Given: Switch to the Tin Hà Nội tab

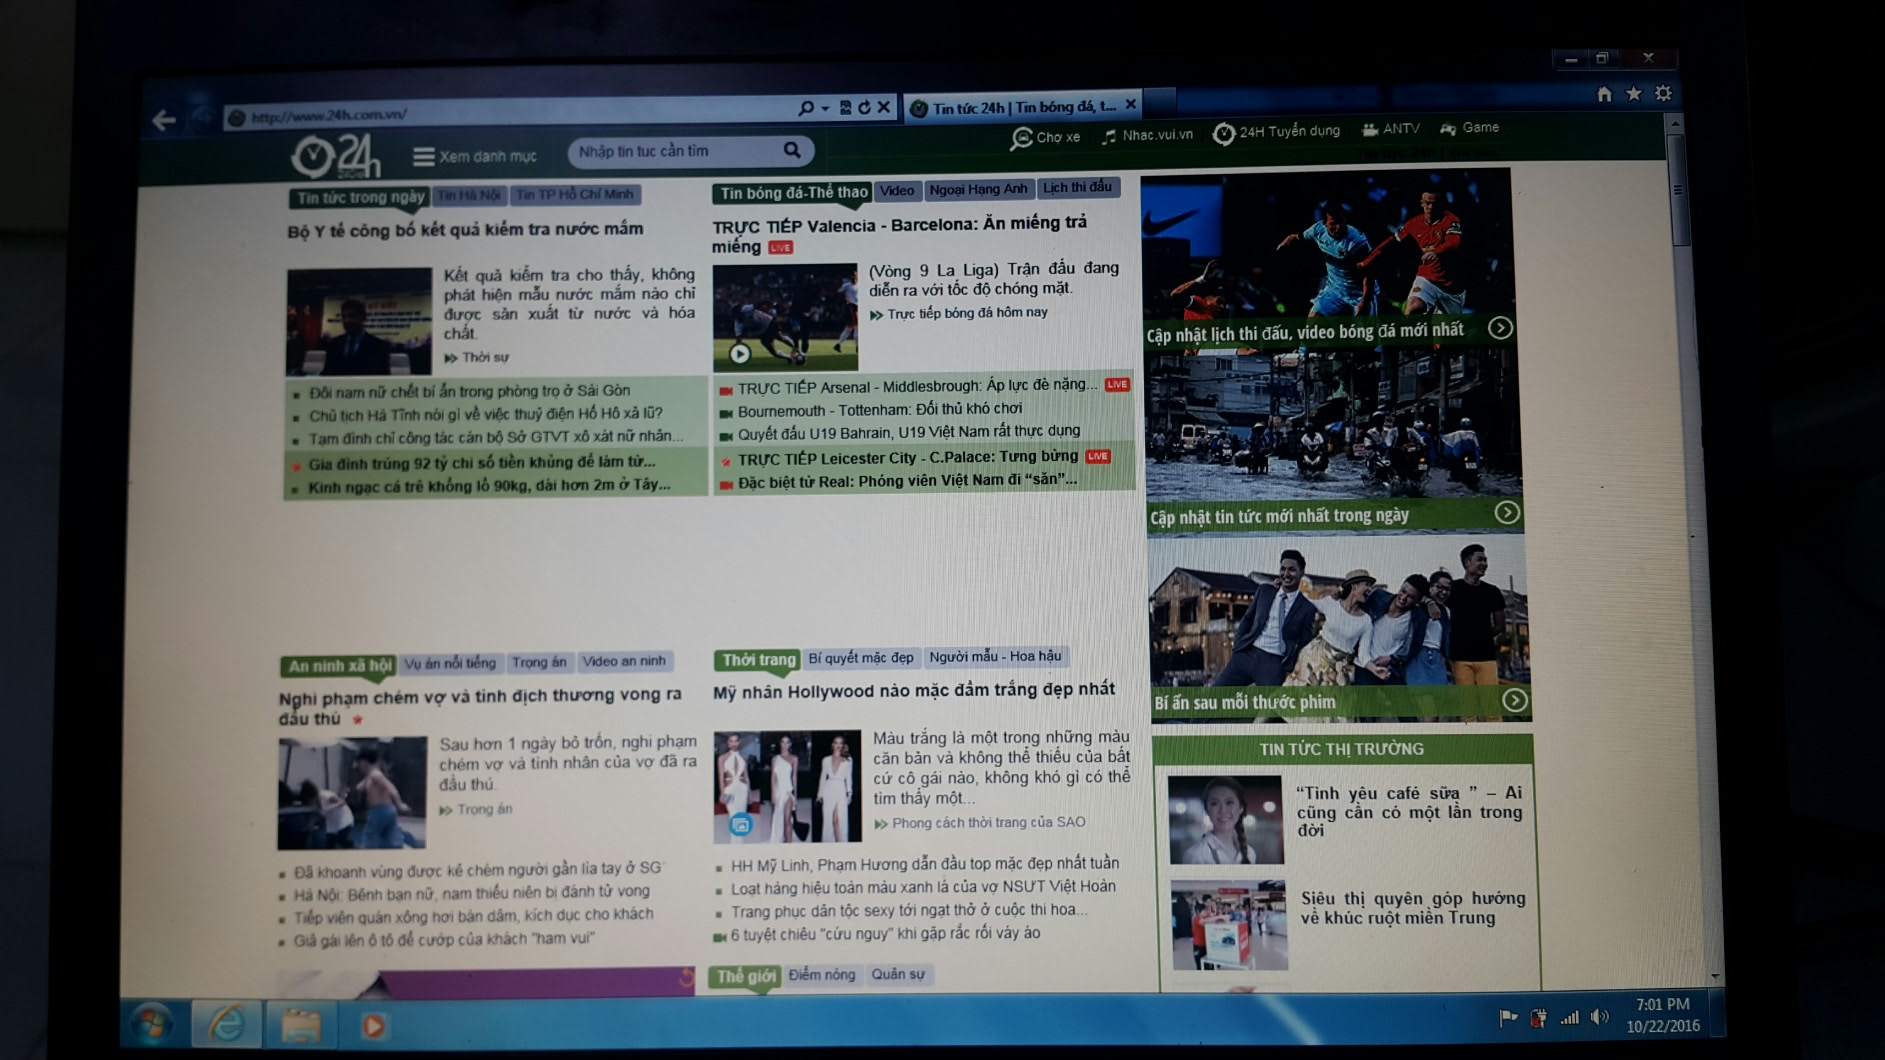Looking at the screenshot, I should [x=468, y=195].
